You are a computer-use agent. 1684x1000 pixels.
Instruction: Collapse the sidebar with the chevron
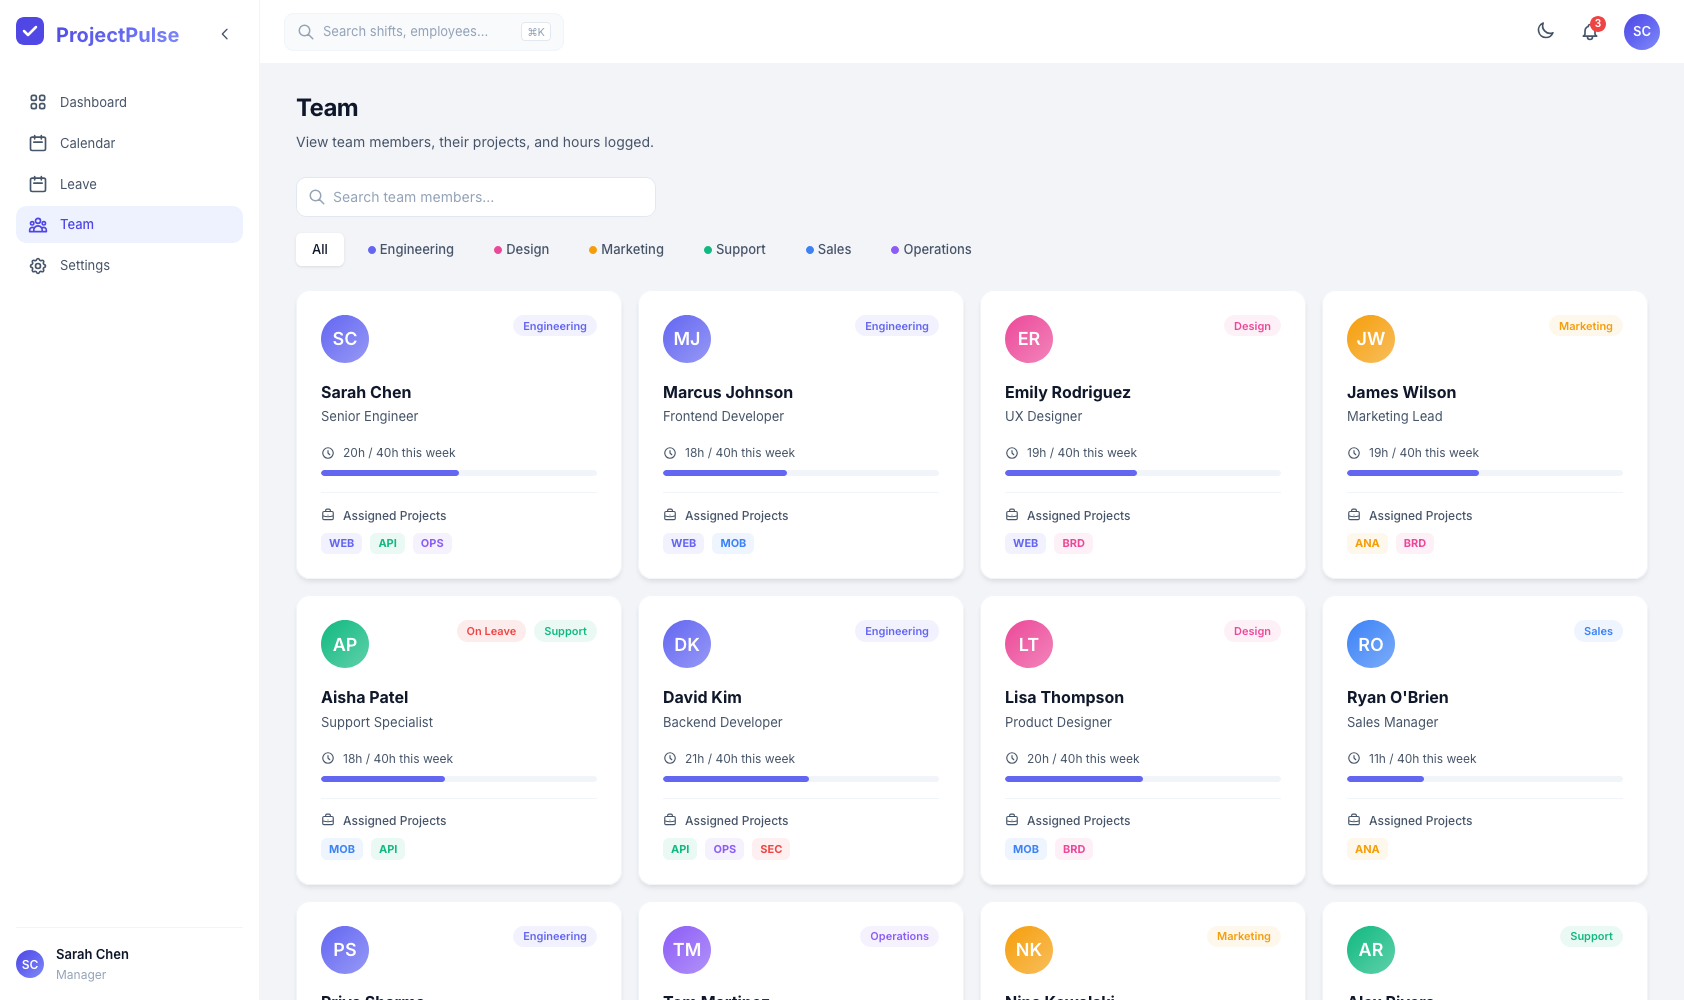[225, 34]
